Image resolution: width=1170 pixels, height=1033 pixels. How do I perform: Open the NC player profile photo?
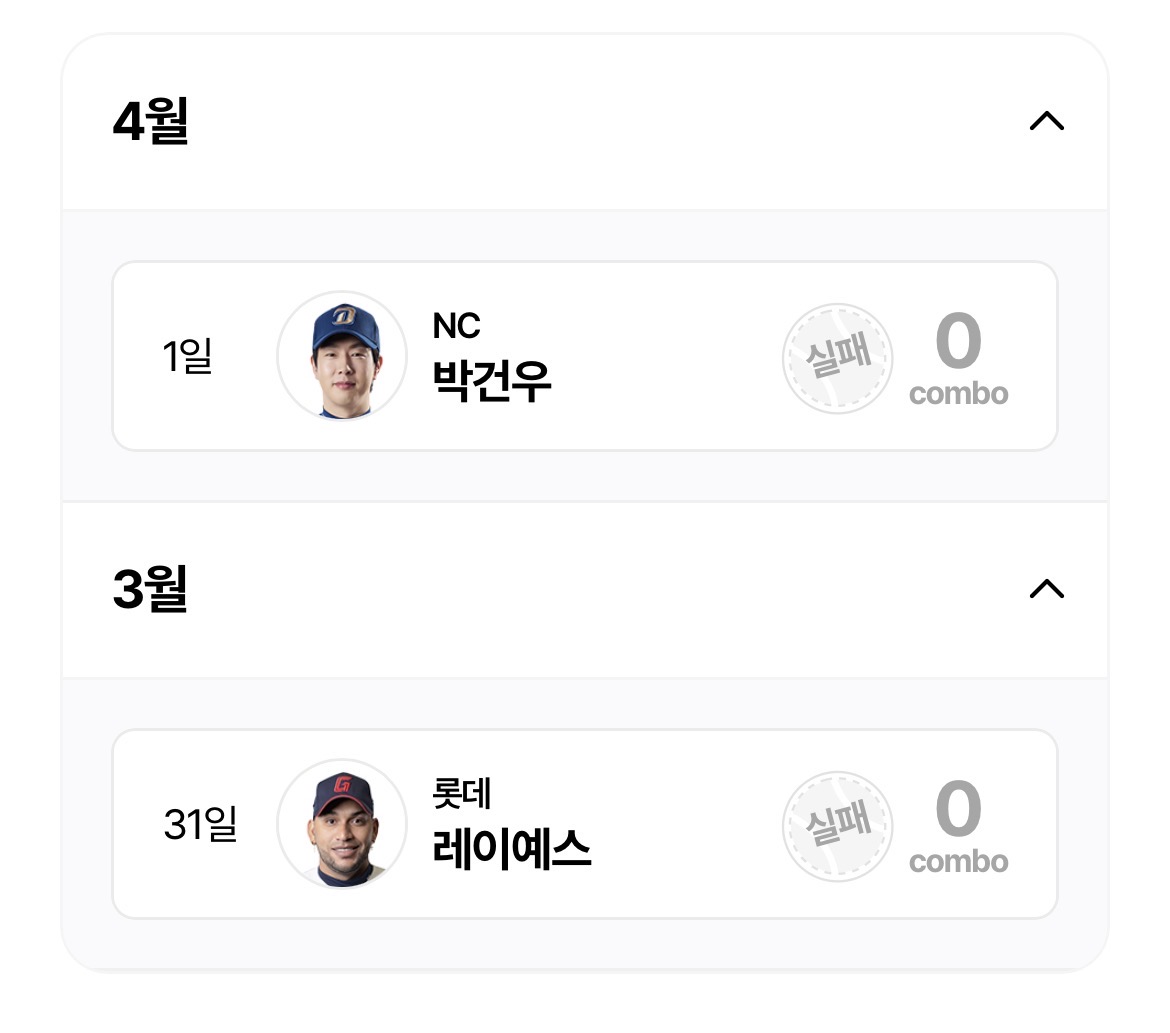coord(342,356)
